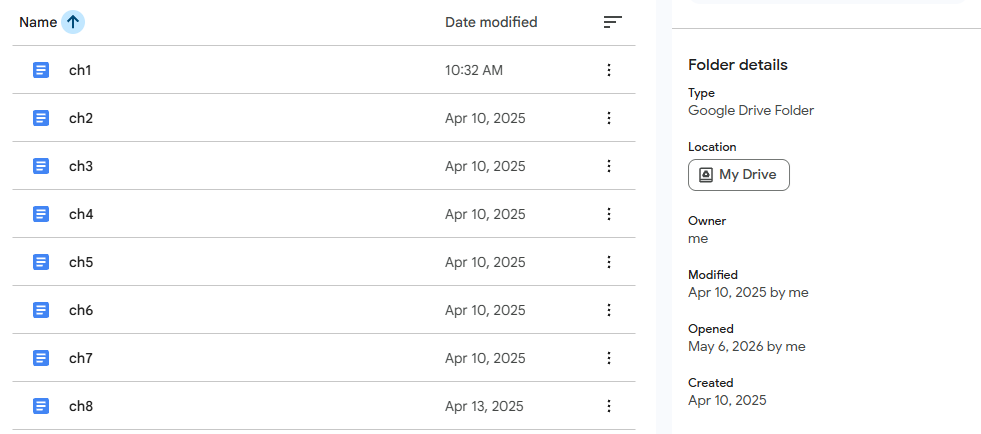
Task: Open the three-dot menu for ch1
Action: tap(609, 70)
